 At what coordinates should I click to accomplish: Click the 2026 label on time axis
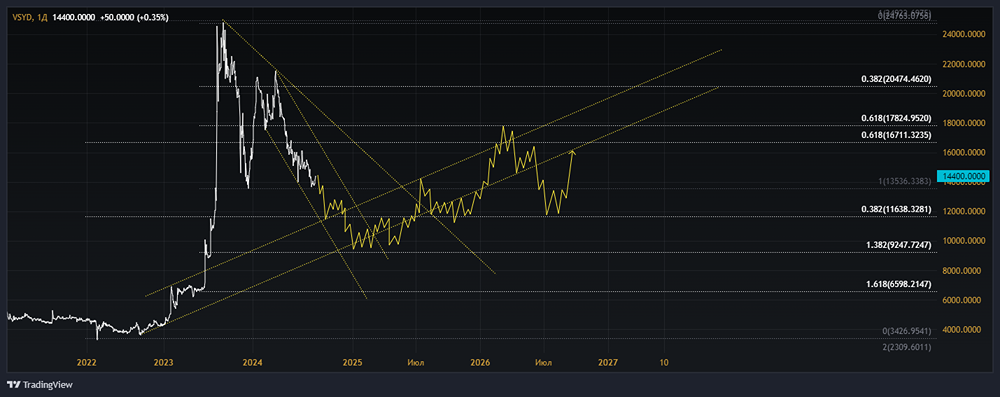[x=480, y=362]
